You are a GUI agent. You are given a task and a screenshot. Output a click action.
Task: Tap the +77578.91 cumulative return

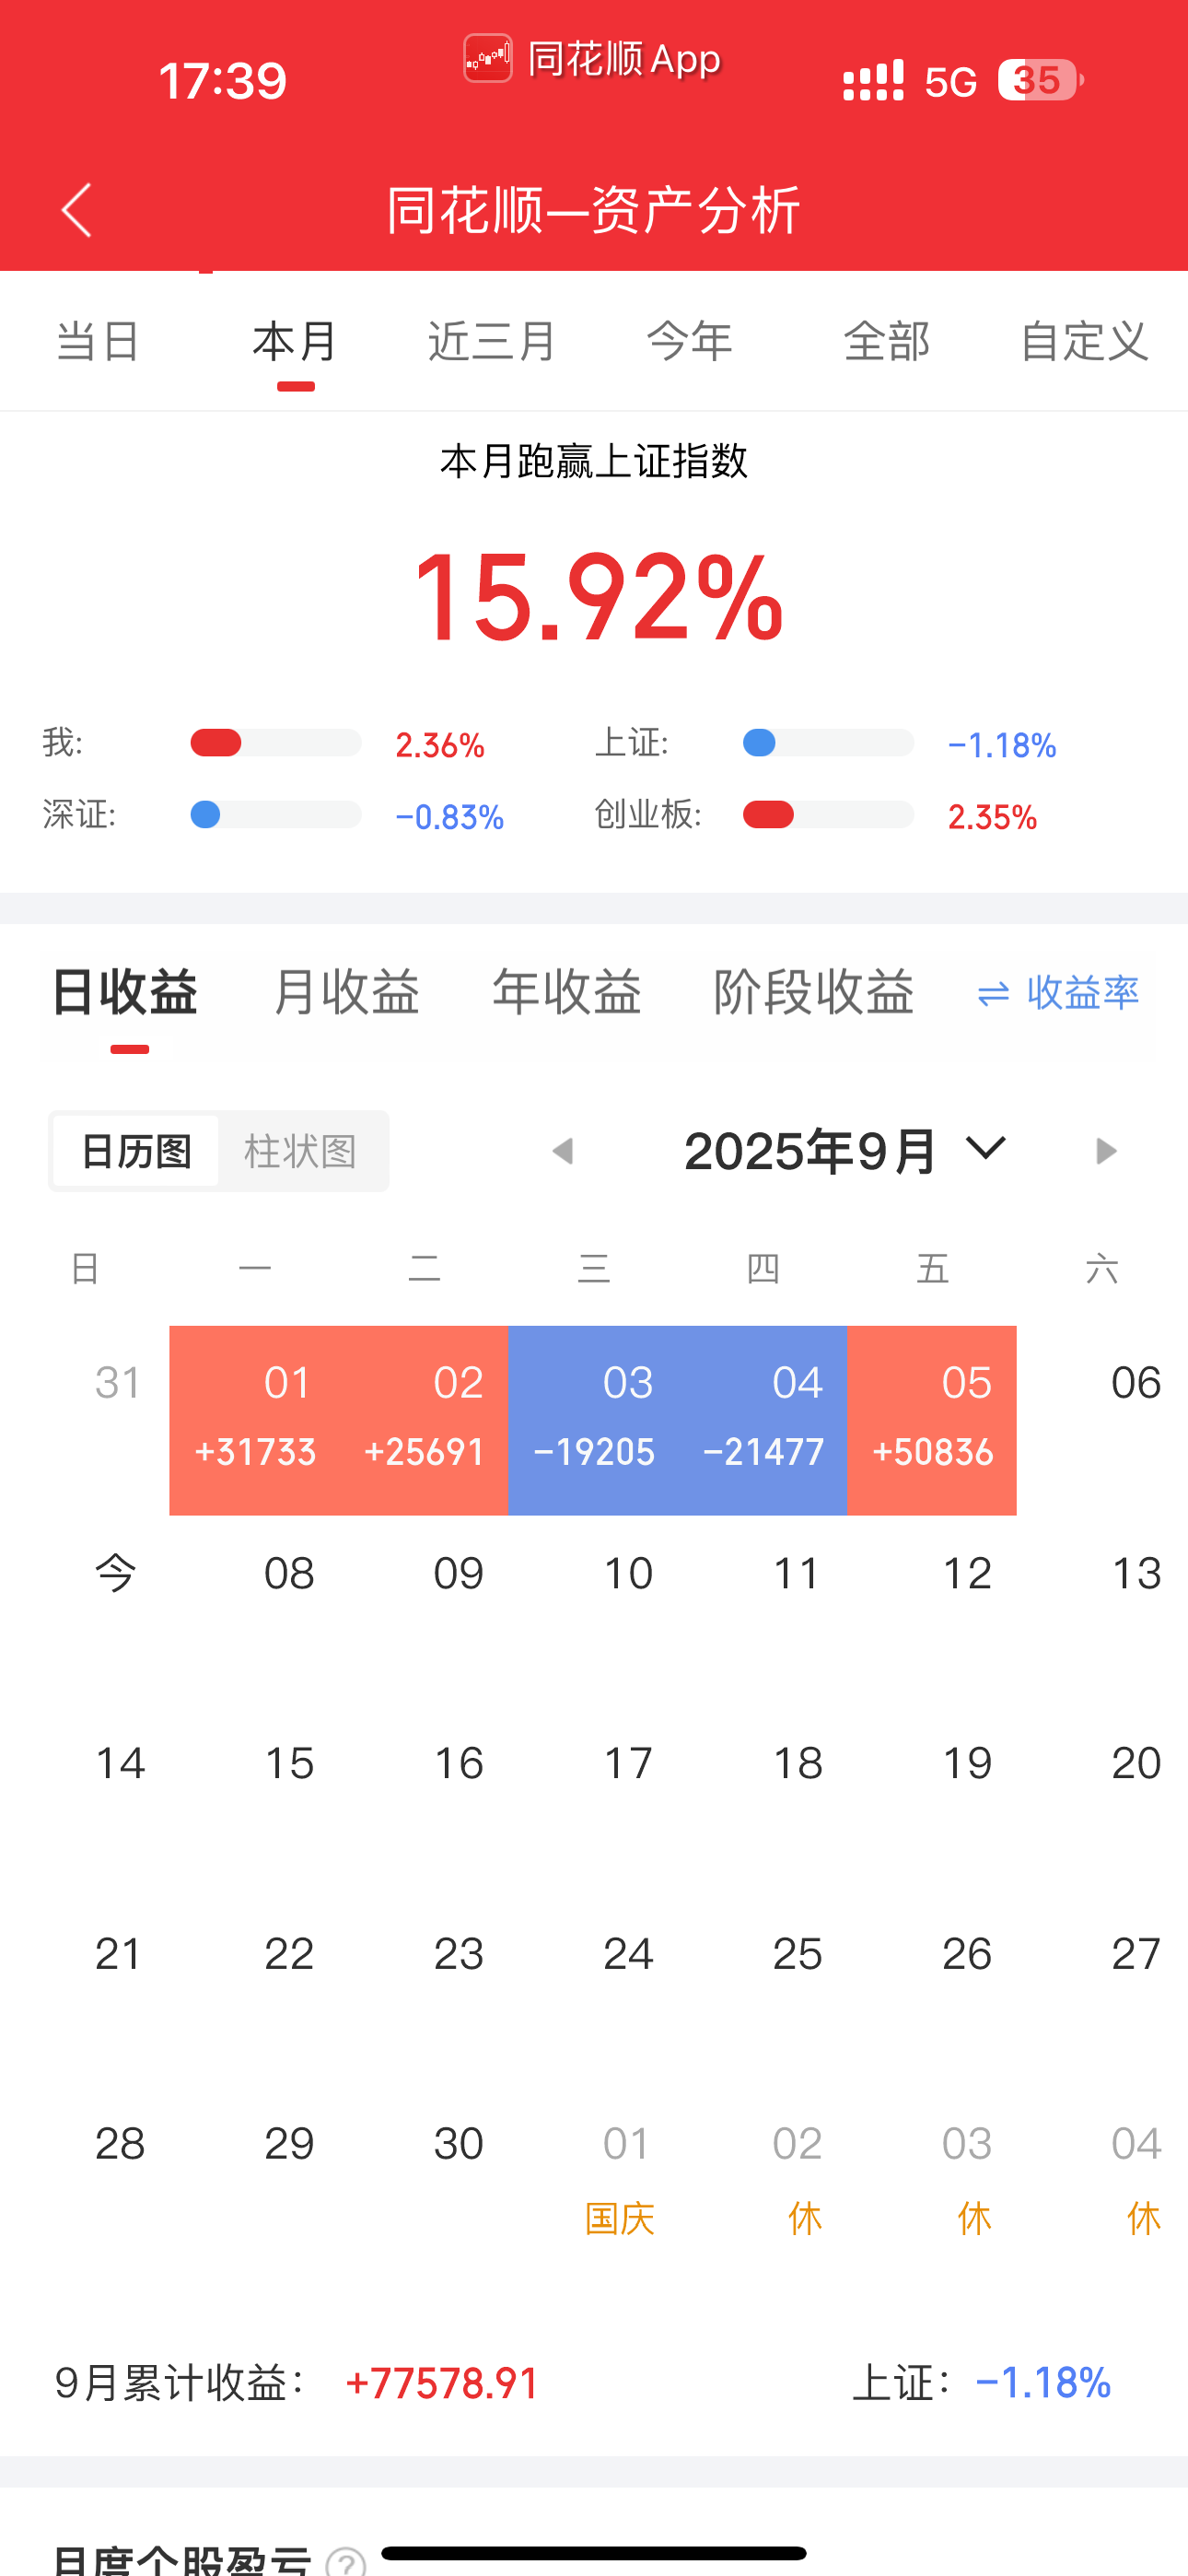click(441, 2384)
